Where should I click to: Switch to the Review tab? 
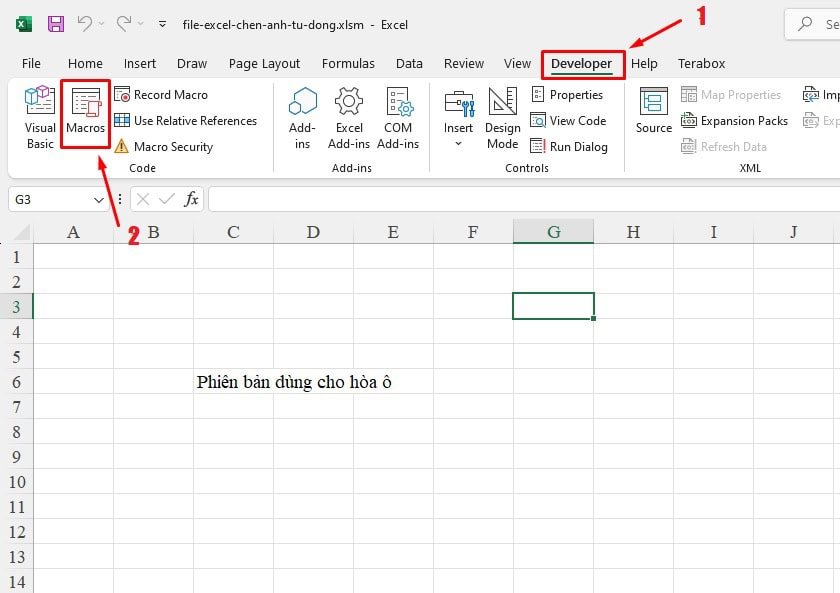[x=464, y=63]
